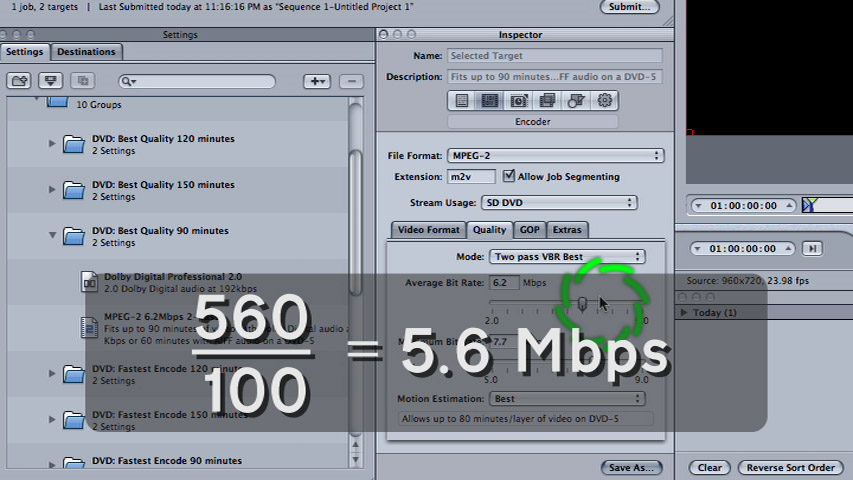This screenshot has width=853, height=480.
Task: Click the DVD: Best Quality 150 minutes folder icon
Action: tap(73, 190)
